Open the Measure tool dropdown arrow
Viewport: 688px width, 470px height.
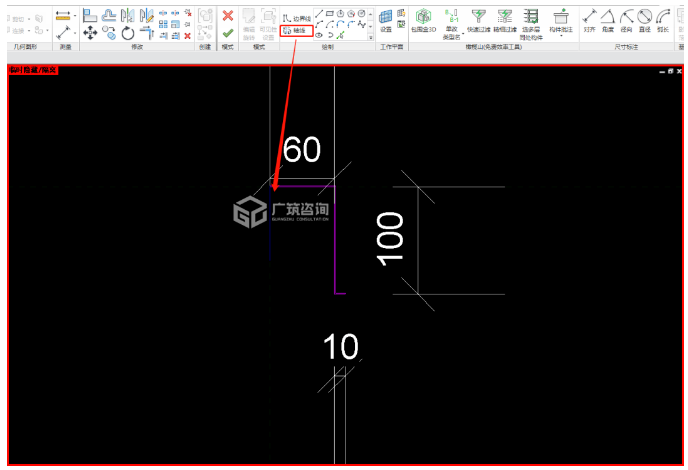tap(75, 15)
